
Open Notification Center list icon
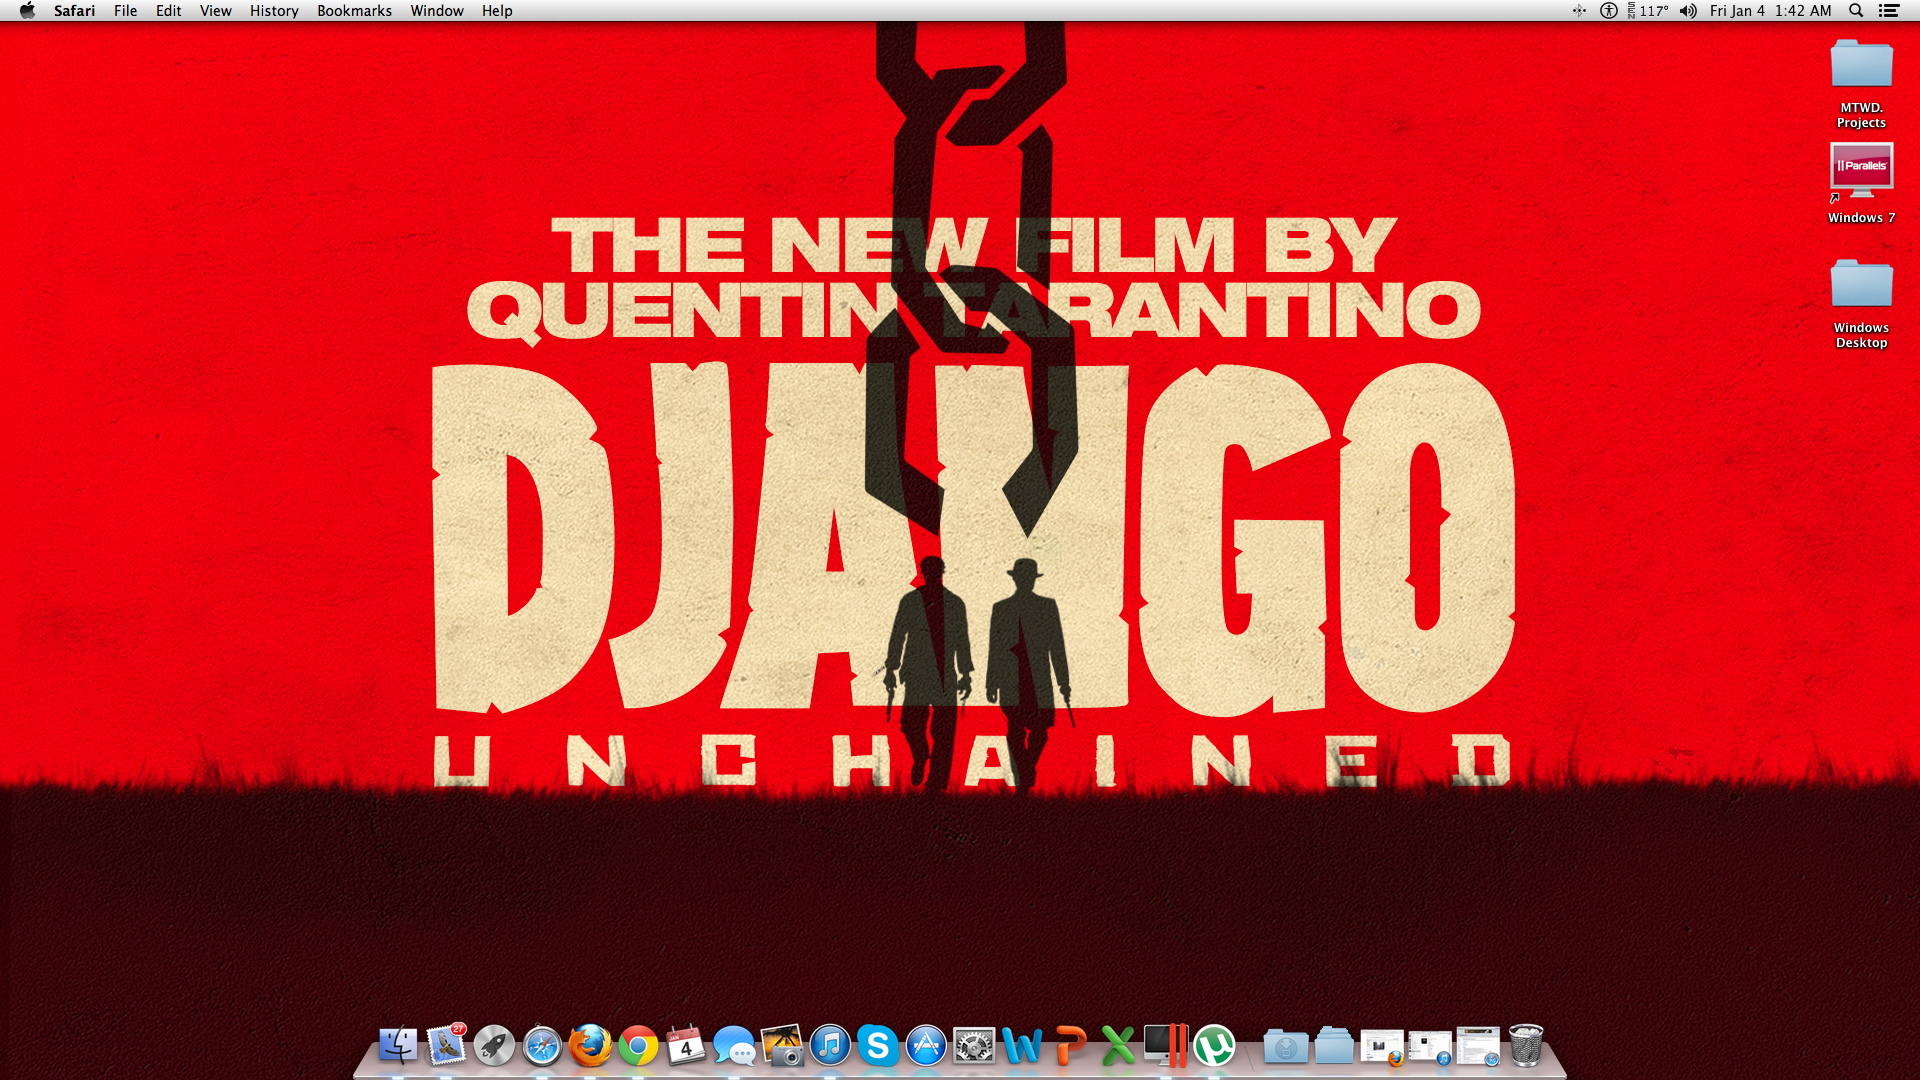[x=1889, y=11]
